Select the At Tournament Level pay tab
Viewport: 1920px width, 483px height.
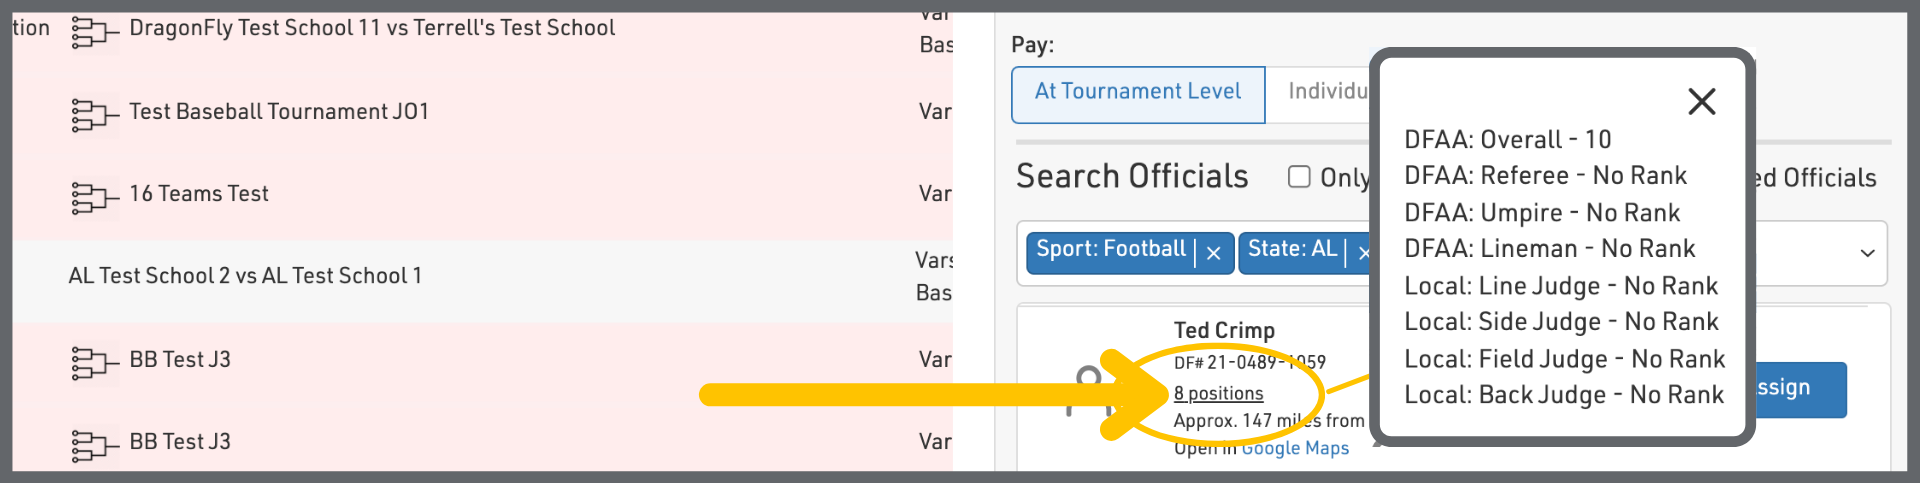coord(1138,92)
